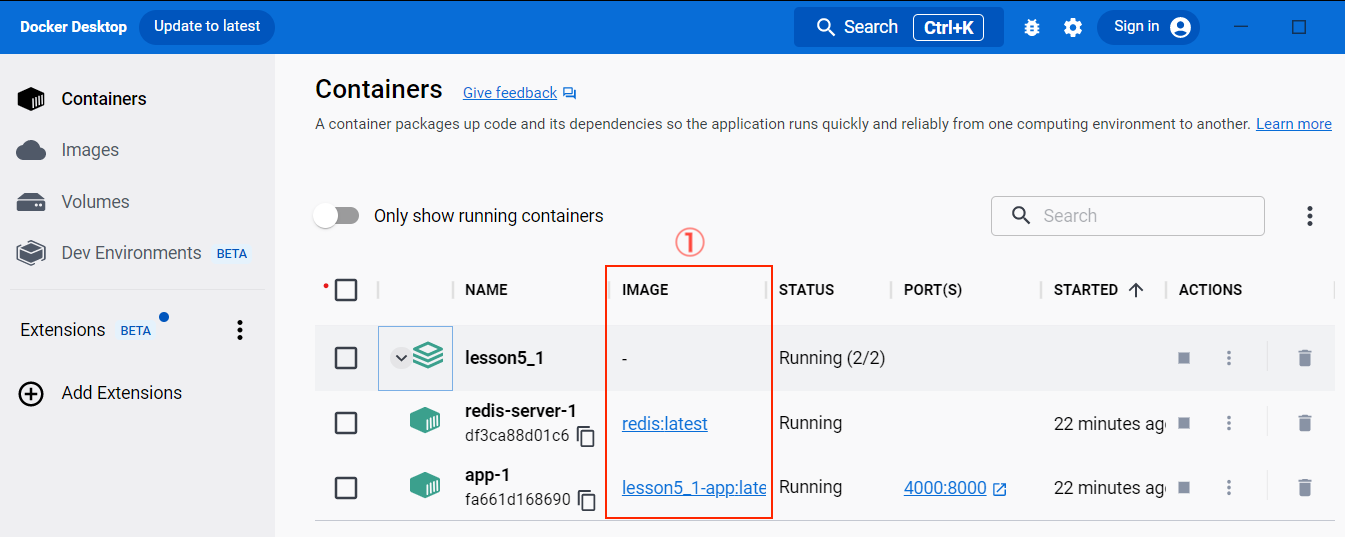Open the Extensions three-dot menu
This screenshot has width=1345, height=537.
pyautogui.click(x=239, y=330)
